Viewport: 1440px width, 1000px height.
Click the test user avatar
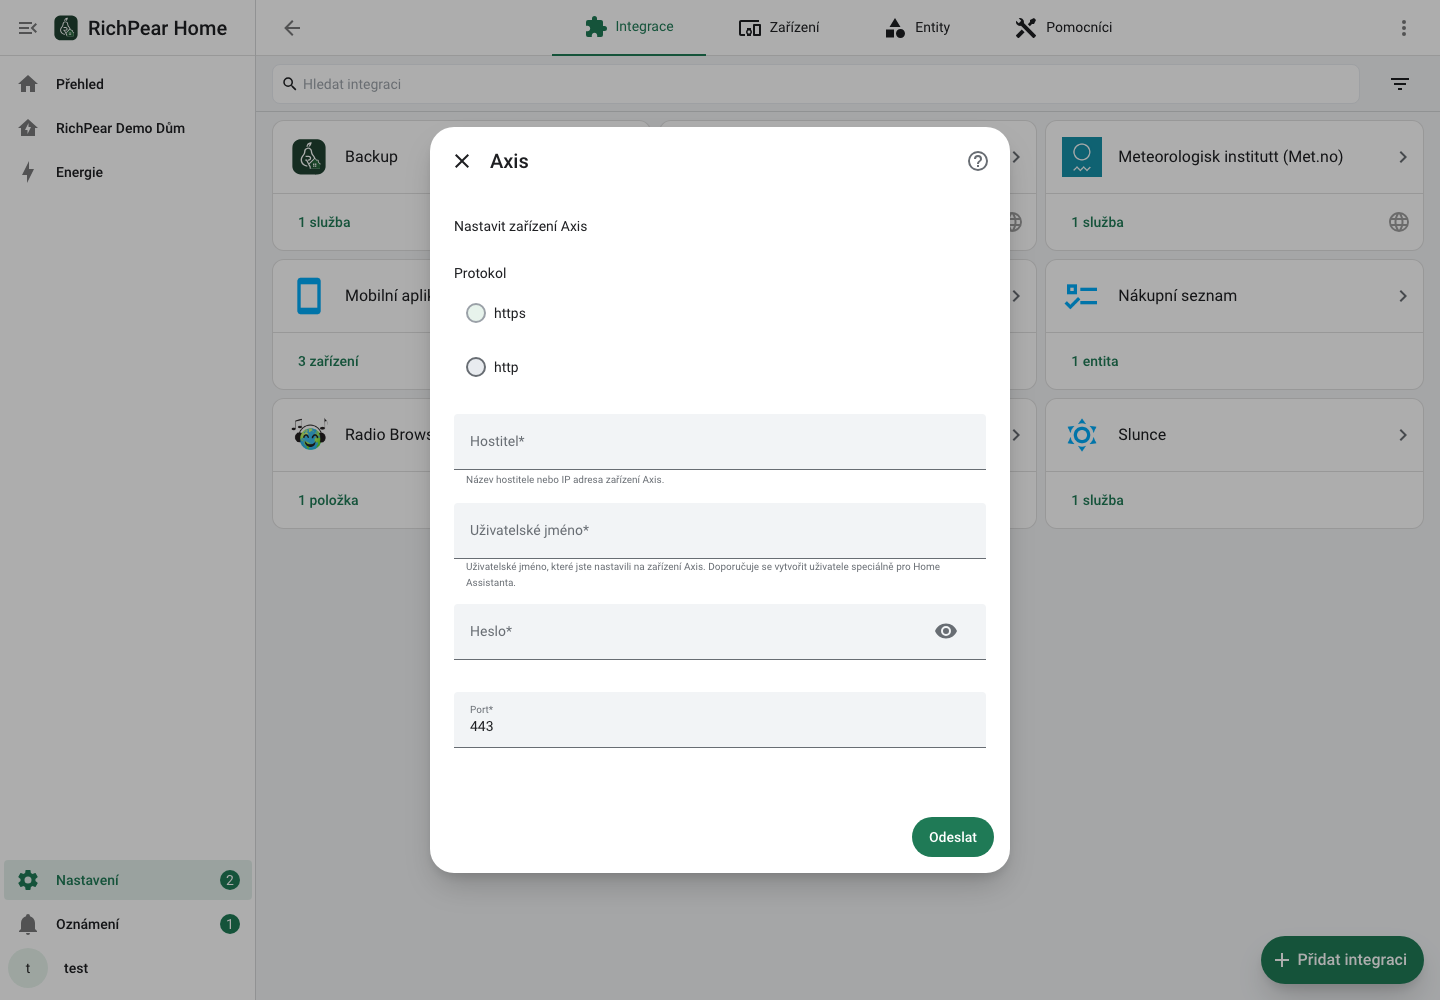28,968
